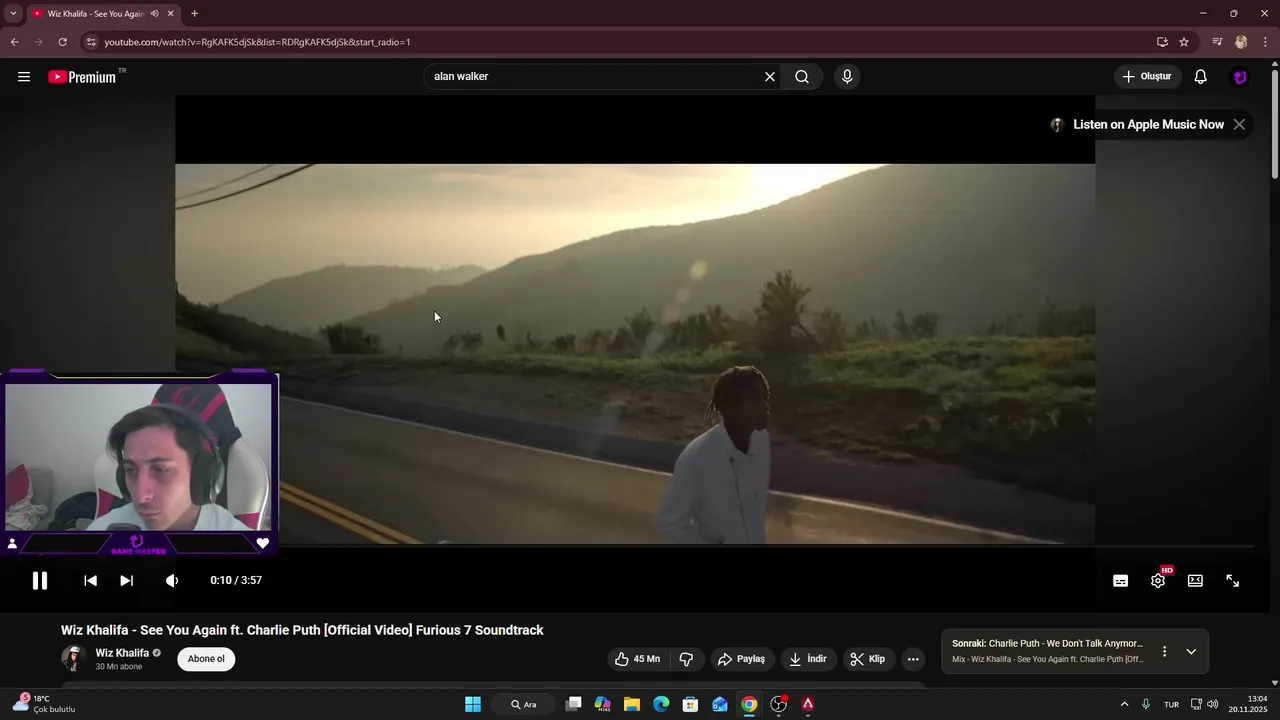Viewport: 1280px width, 720px height.
Task: Open the YouTube hamburger guide menu
Action: pos(24,77)
